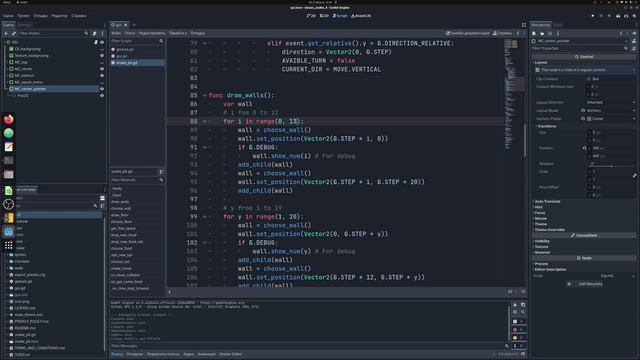Click the search icon in Output panel
The width and height of the screenshot is (640, 360).
tap(523, 312)
